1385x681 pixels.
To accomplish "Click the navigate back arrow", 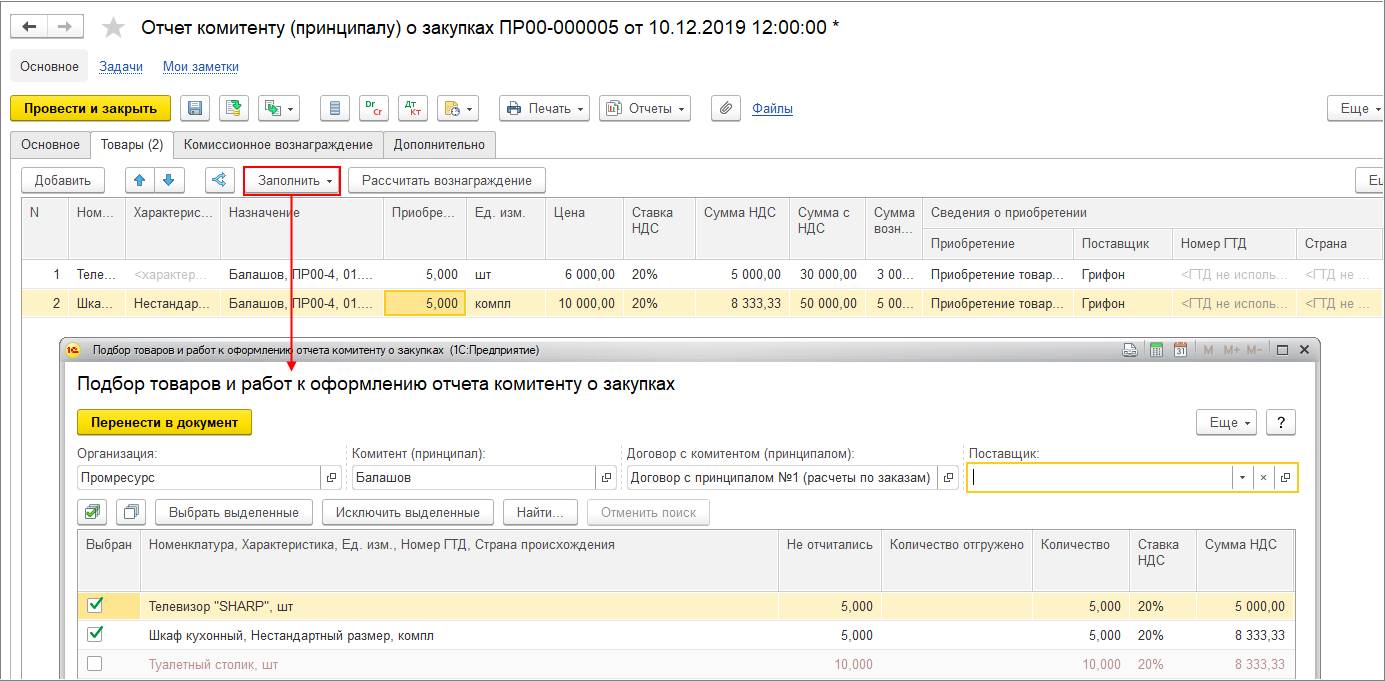I will pos(30,27).
